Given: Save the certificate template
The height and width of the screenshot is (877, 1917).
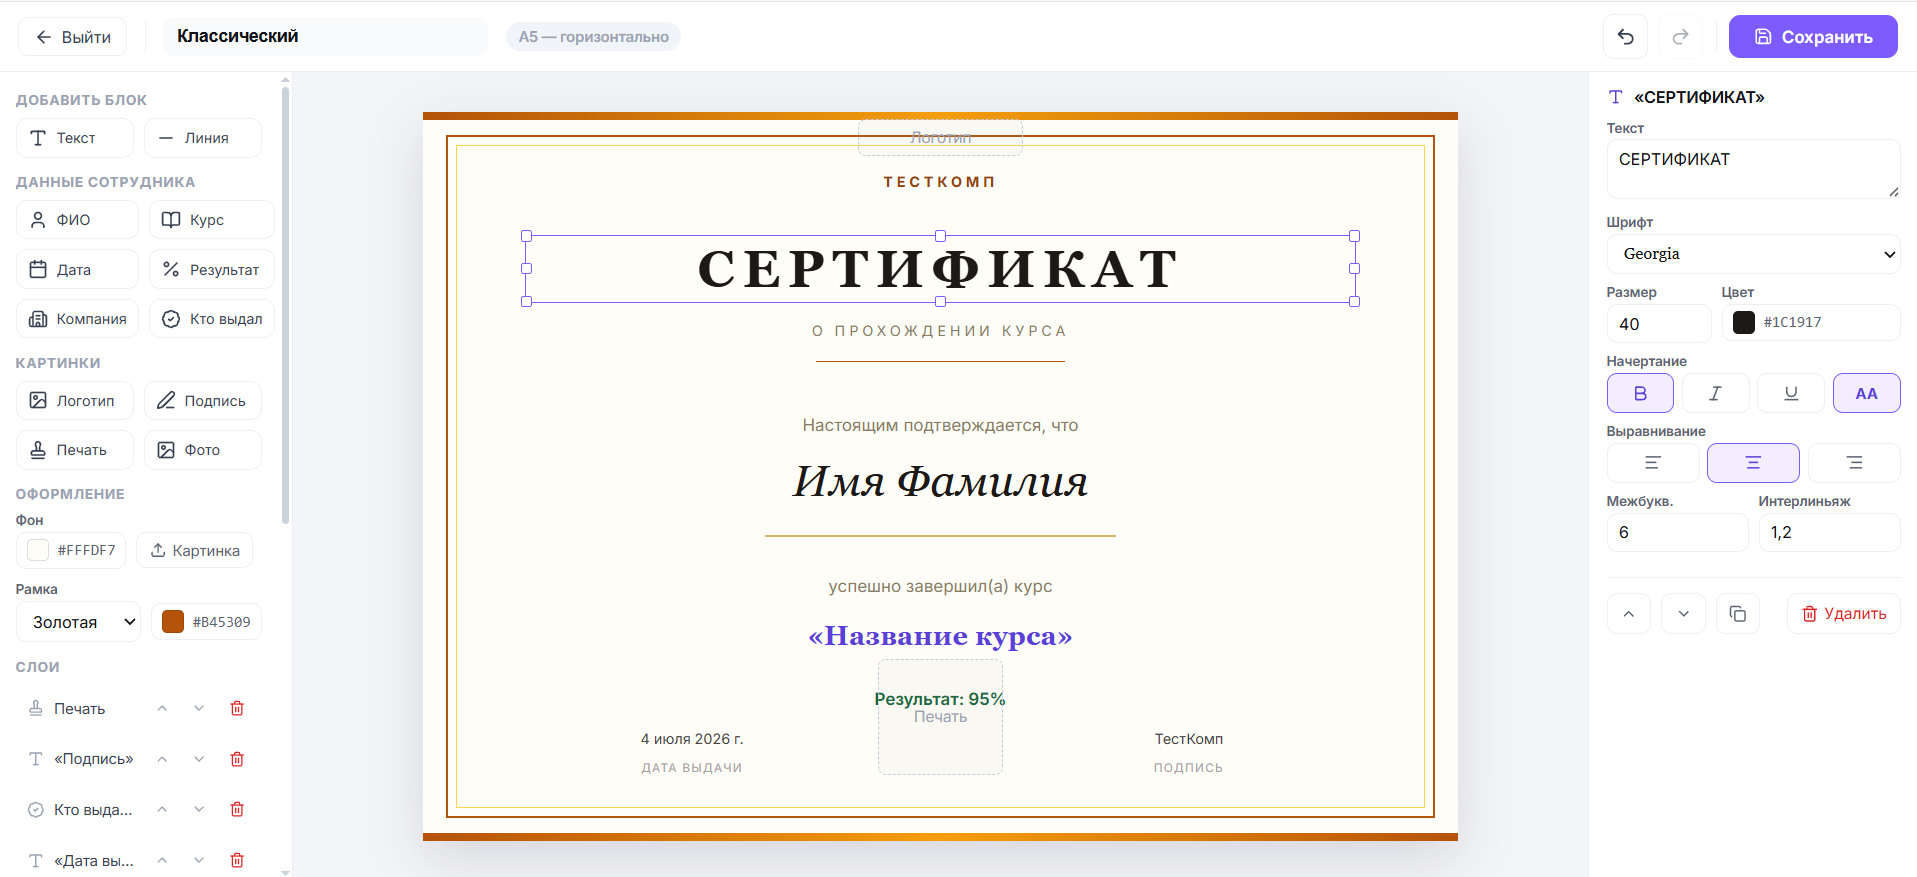Looking at the screenshot, I should click(x=1813, y=37).
